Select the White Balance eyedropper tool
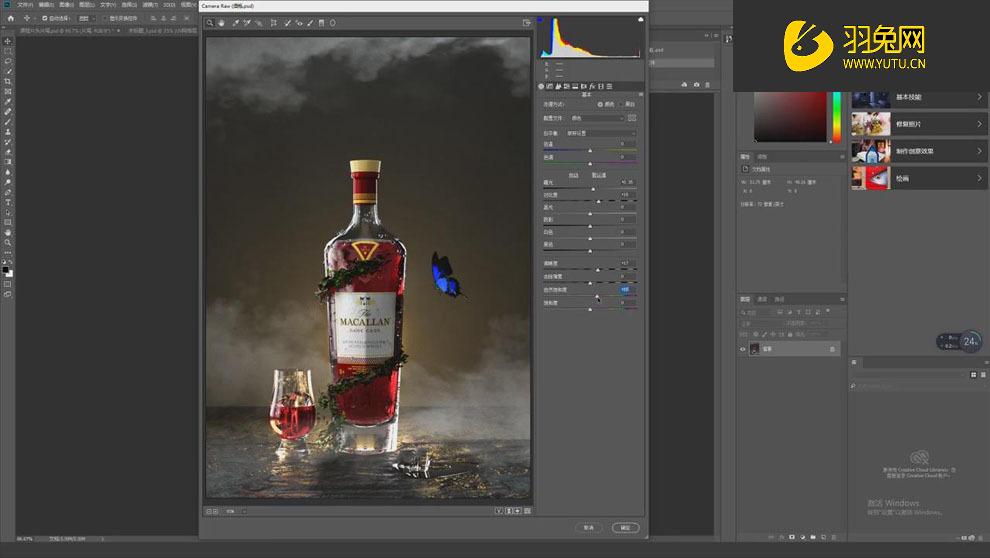 (x=236, y=23)
